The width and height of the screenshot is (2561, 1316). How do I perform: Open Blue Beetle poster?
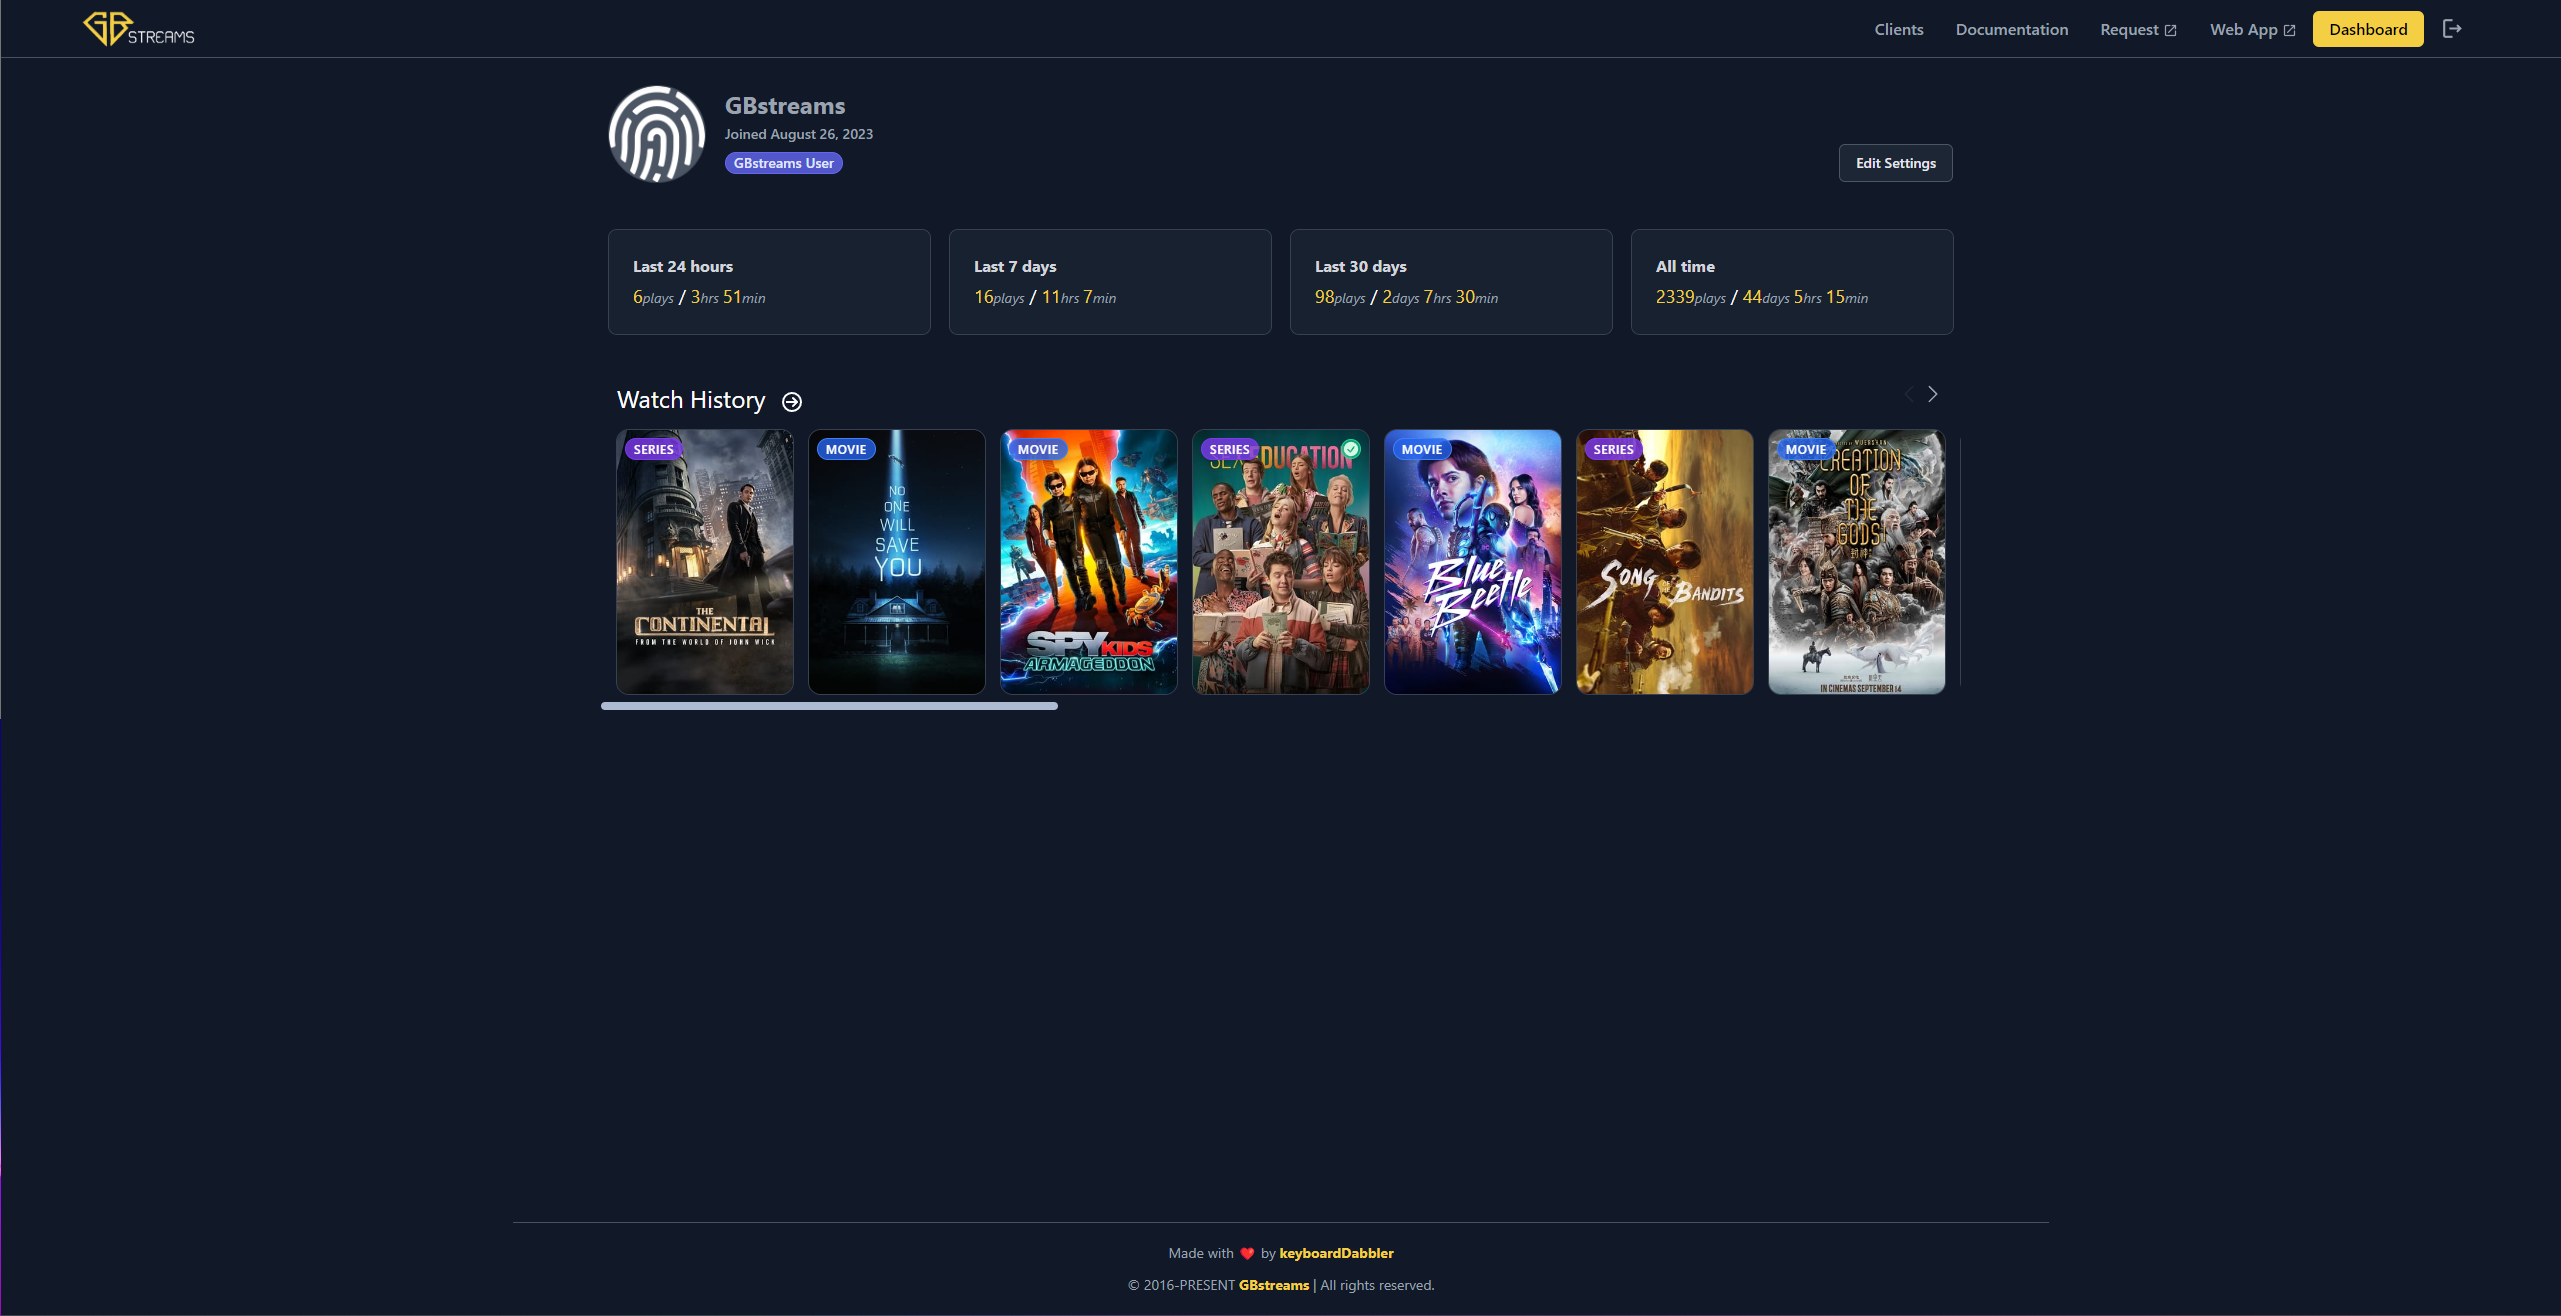[x=1473, y=562]
